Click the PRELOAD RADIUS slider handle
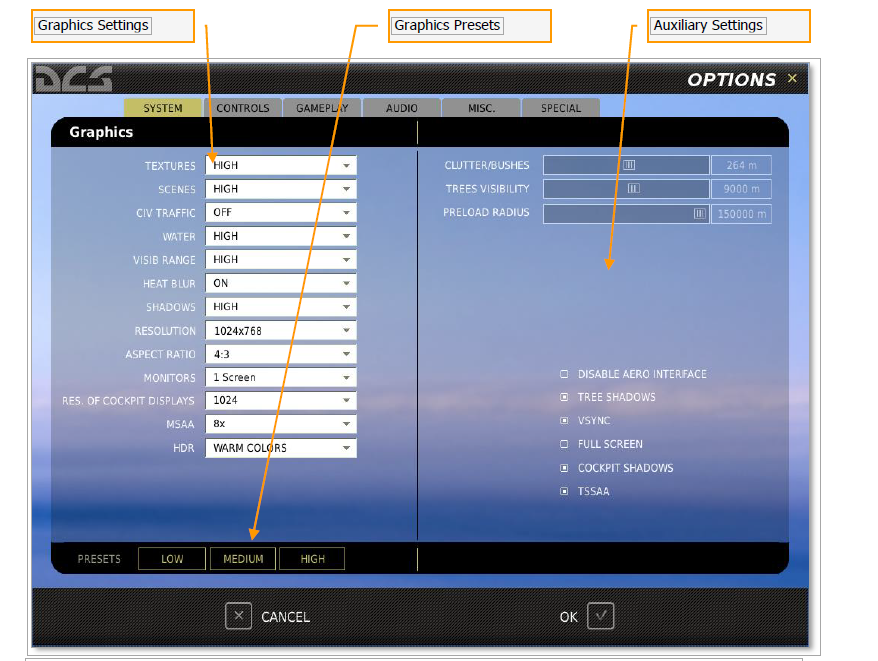 pos(699,213)
